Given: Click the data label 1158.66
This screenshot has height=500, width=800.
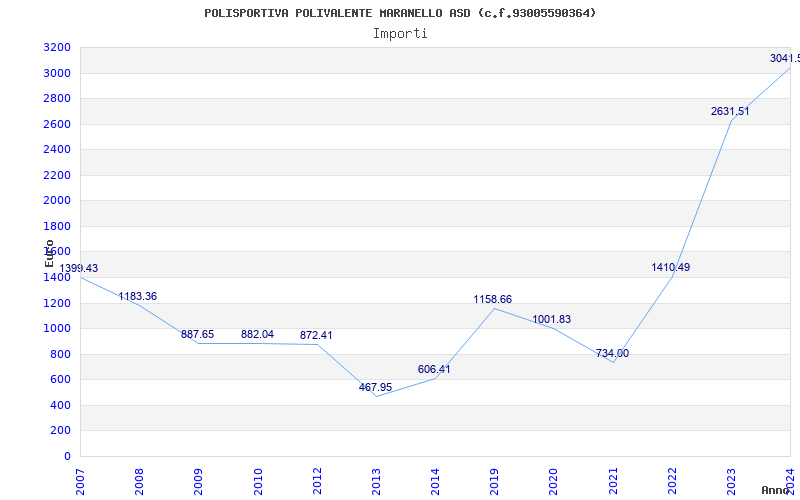Looking at the screenshot, I should [x=493, y=299].
